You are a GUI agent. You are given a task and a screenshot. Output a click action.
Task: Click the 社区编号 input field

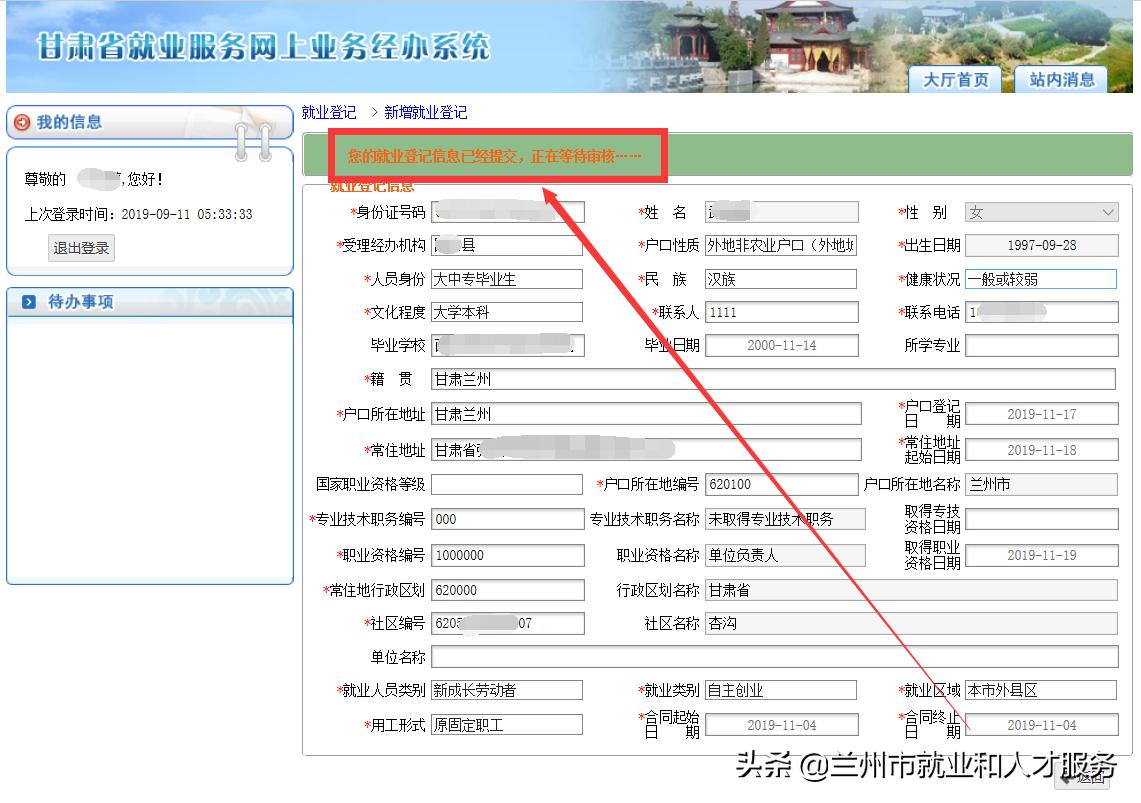pos(508,623)
